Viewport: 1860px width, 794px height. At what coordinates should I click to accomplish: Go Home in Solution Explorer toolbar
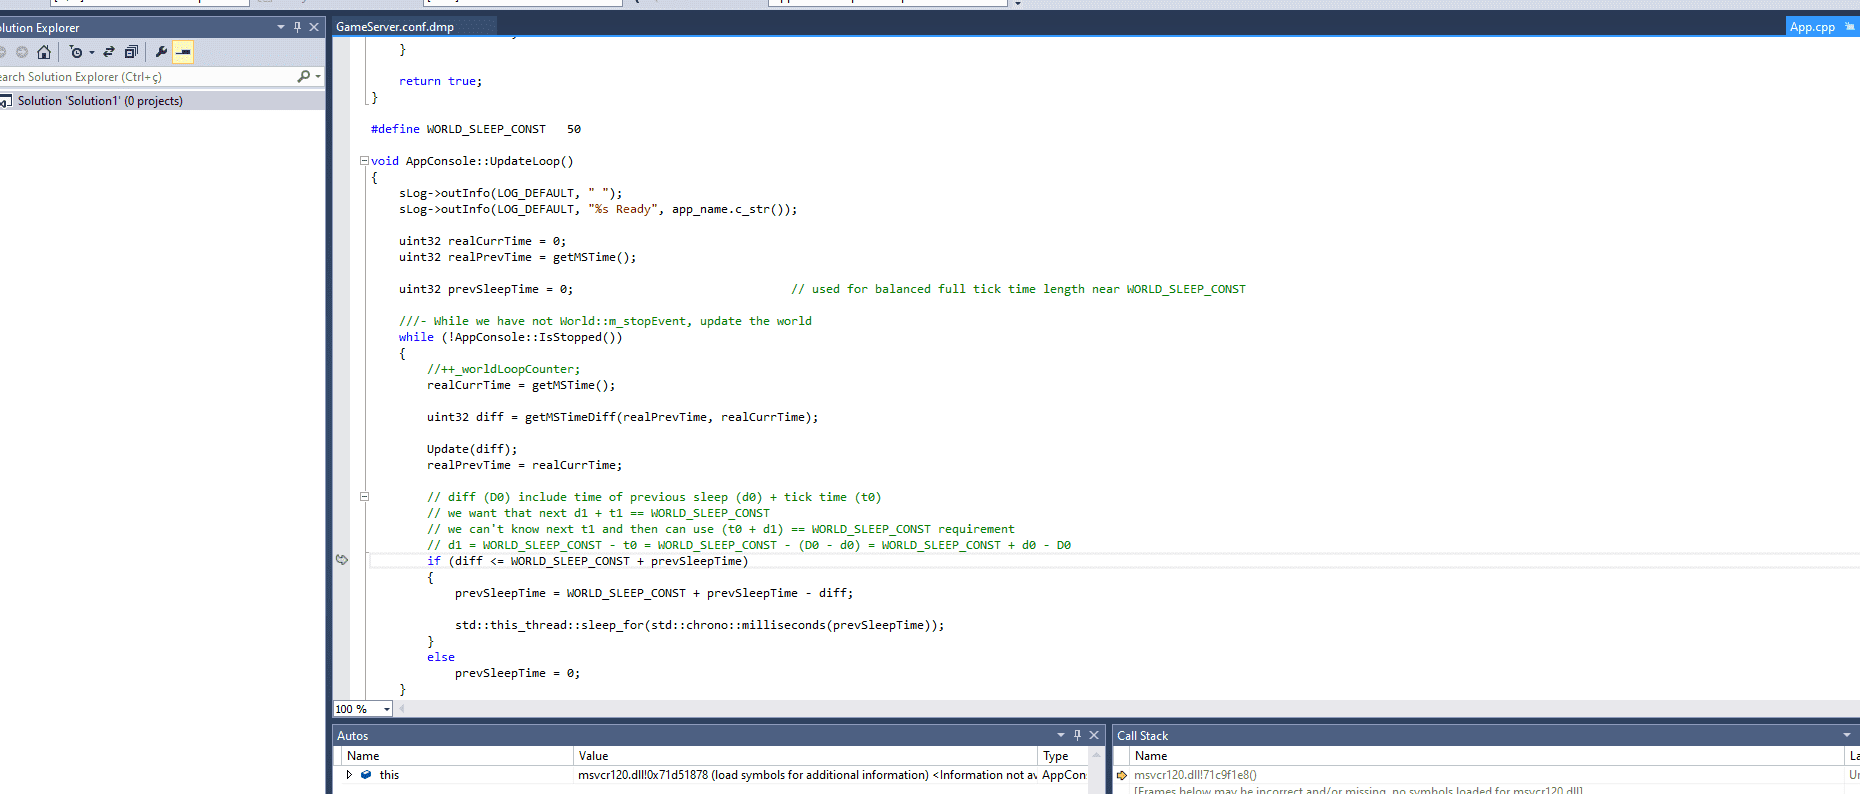[x=43, y=52]
